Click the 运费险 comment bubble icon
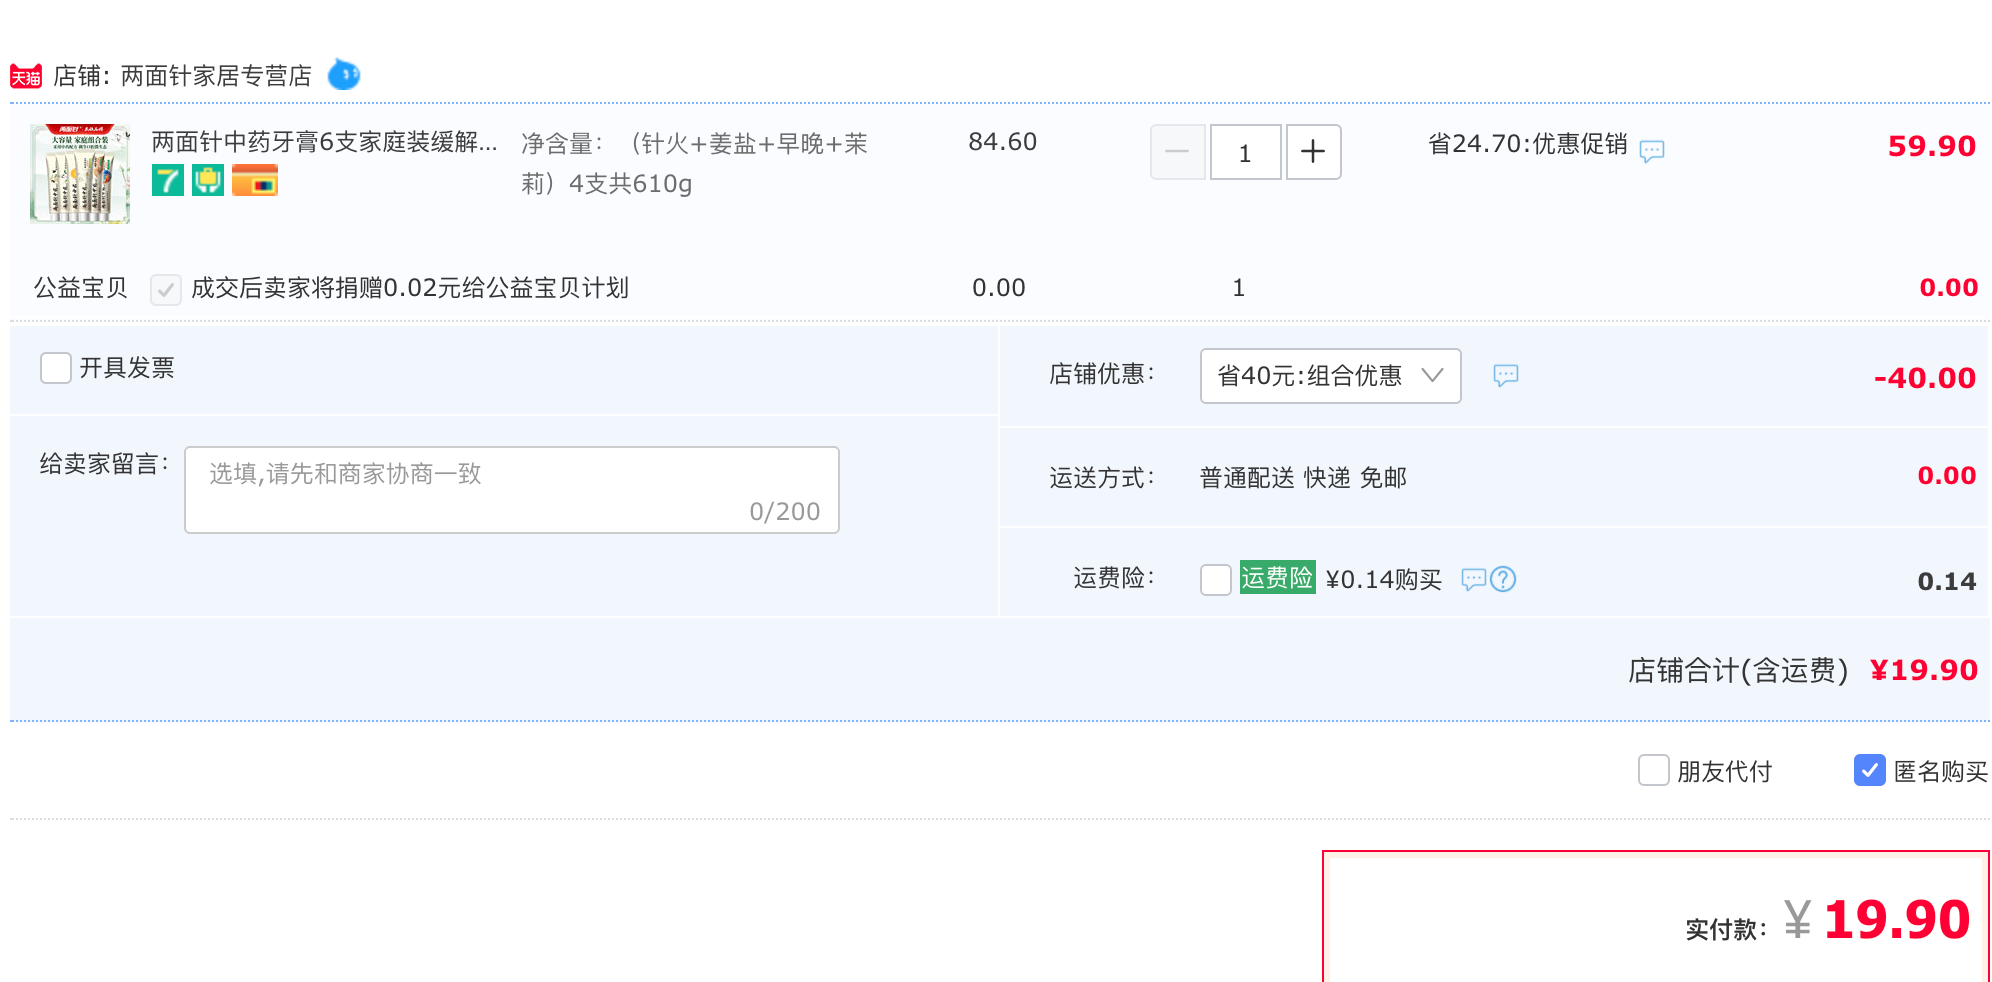The height and width of the screenshot is (982, 1992). click(1473, 579)
